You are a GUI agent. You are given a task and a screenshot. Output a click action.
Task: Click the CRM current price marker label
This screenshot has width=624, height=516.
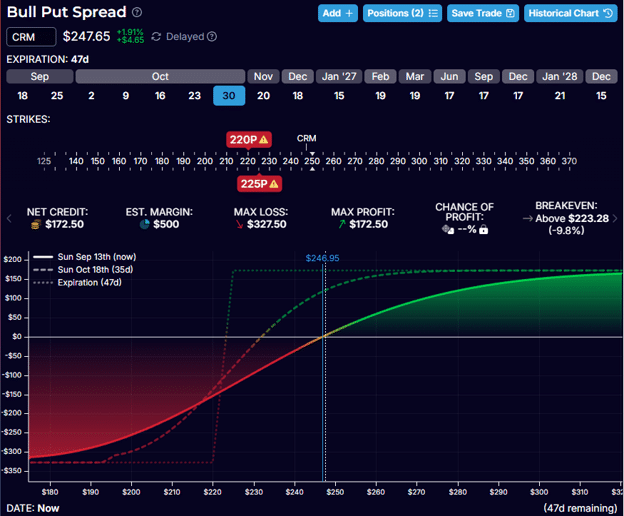click(x=306, y=138)
